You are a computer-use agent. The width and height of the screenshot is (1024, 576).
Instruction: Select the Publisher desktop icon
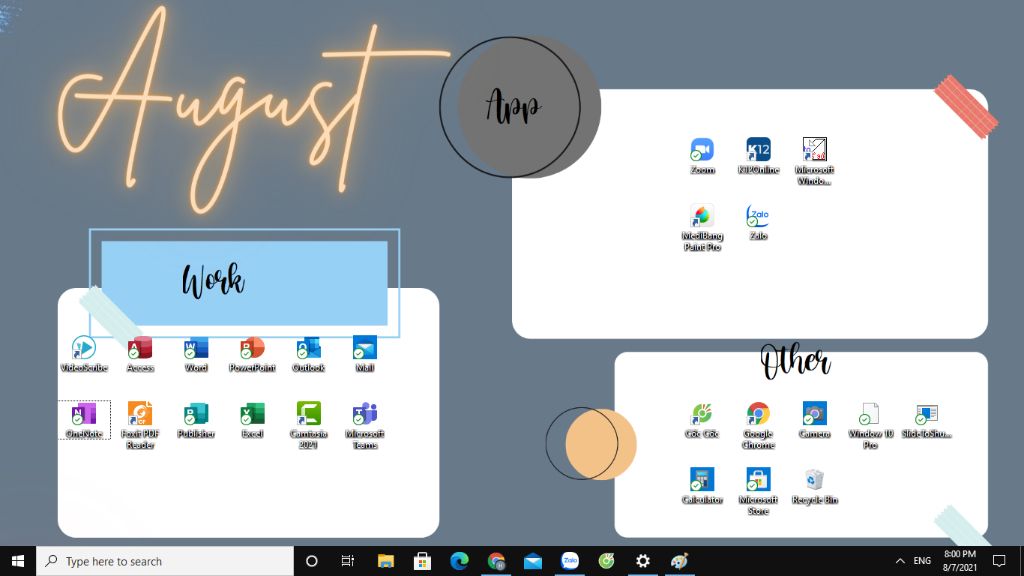(x=196, y=419)
